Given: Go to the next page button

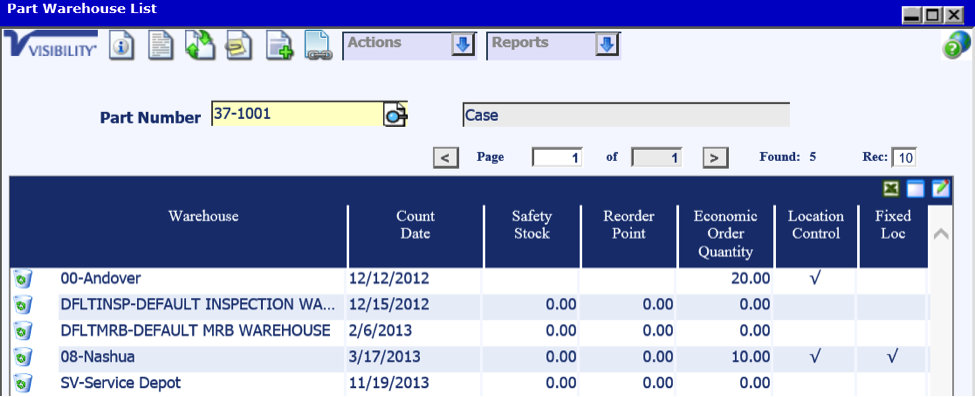Looking at the screenshot, I should (x=715, y=158).
